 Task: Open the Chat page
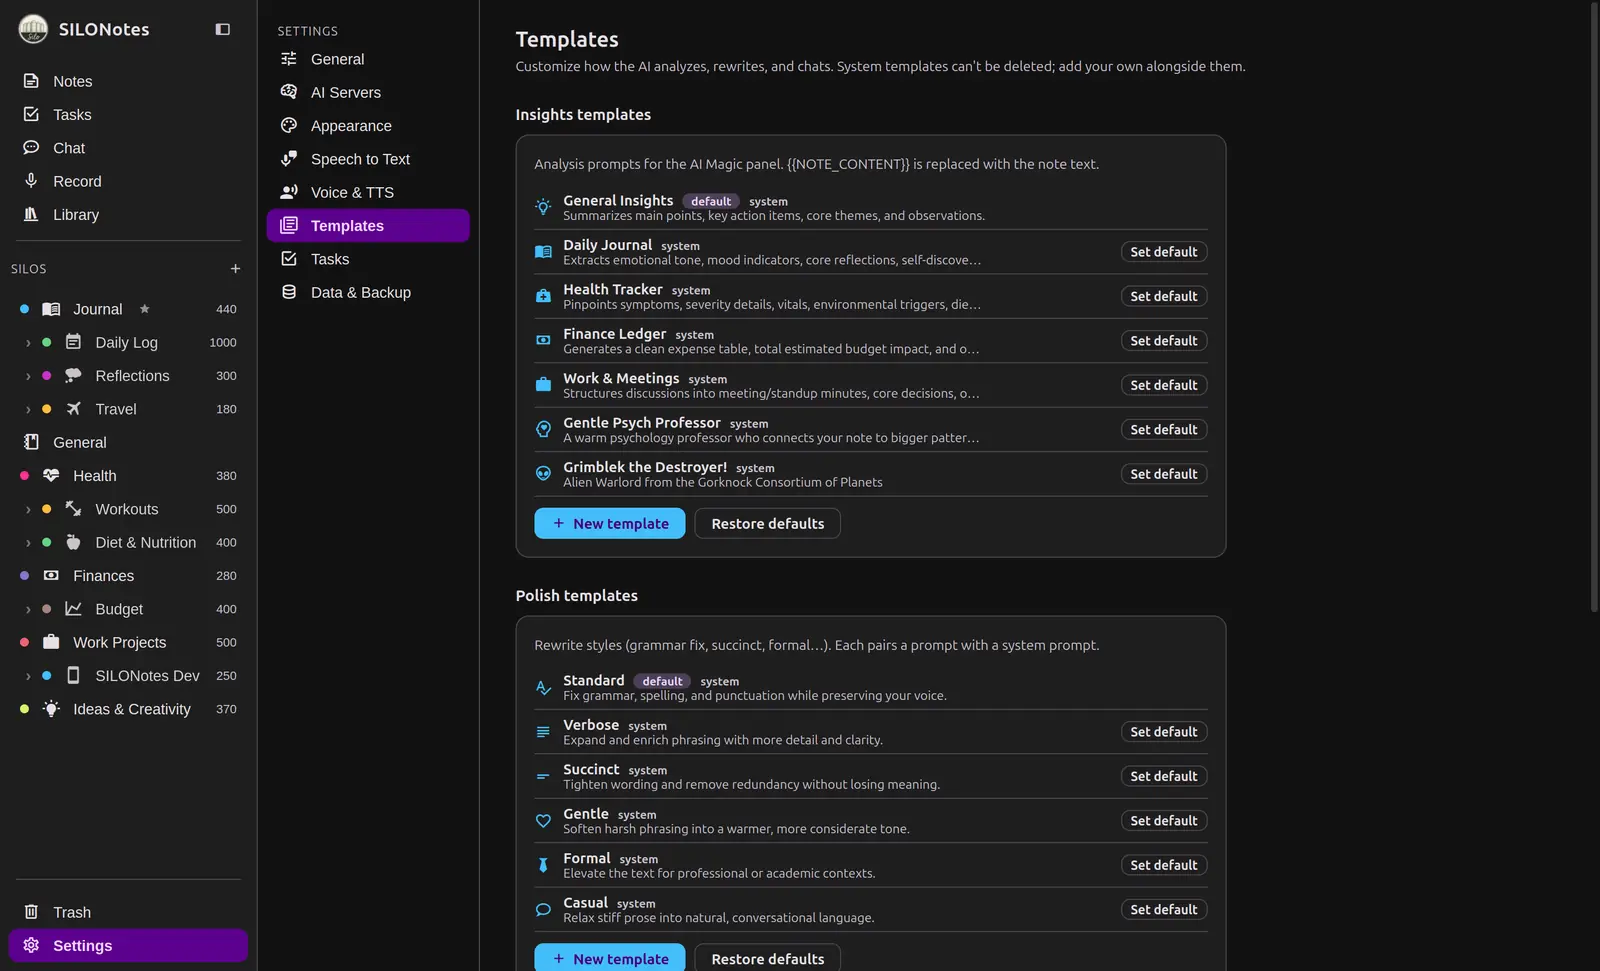click(128, 148)
